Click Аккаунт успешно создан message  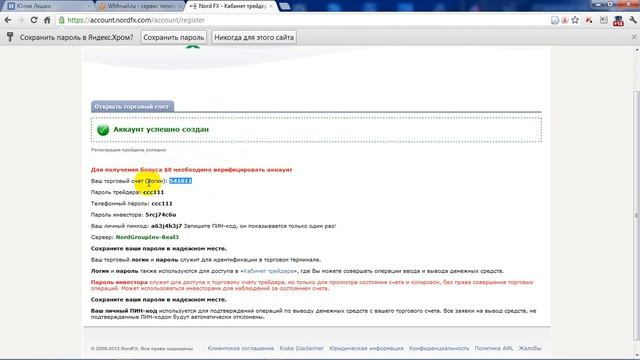pyautogui.click(x=161, y=129)
